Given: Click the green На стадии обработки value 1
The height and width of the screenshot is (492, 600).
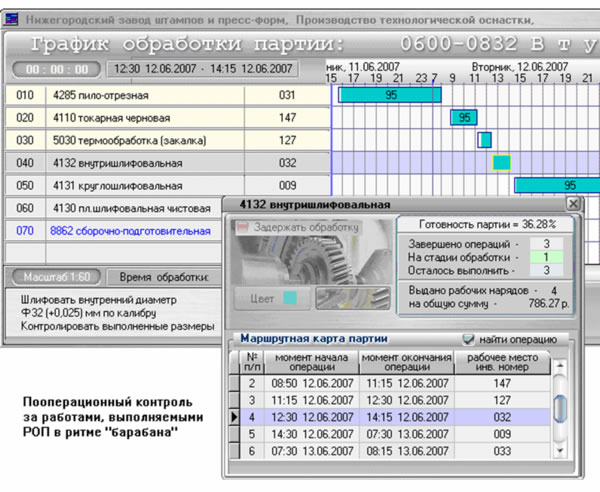Looking at the screenshot, I should (546, 257).
